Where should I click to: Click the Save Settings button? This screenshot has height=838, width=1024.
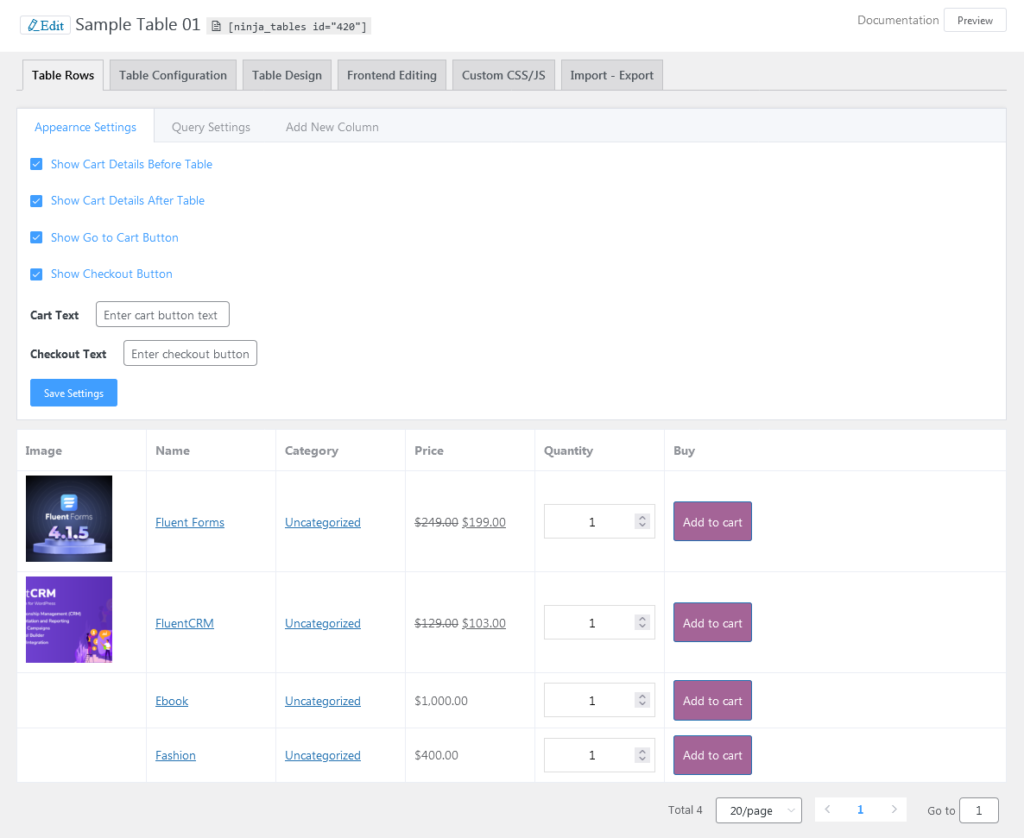click(73, 392)
